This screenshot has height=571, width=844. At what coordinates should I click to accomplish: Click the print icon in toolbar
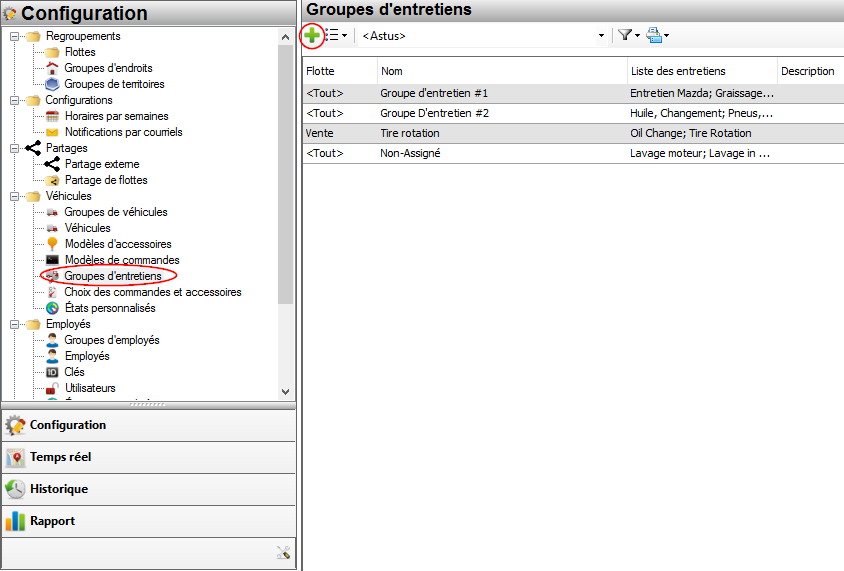656,35
